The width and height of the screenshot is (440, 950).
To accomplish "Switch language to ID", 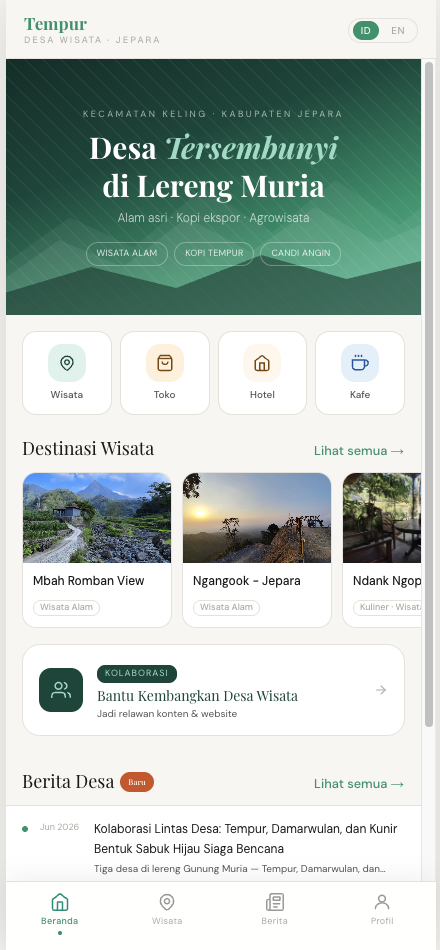I will point(365,30).
